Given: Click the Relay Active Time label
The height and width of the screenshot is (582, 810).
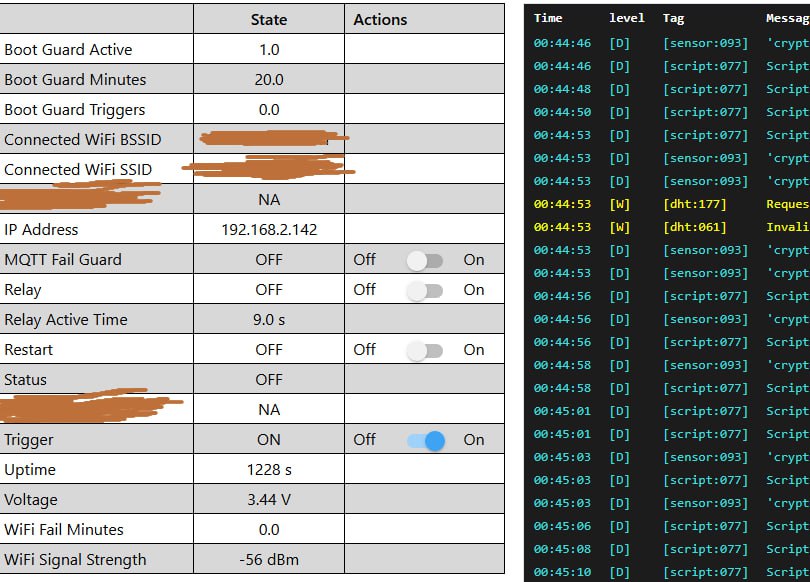Looking at the screenshot, I should click(x=66, y=319).
